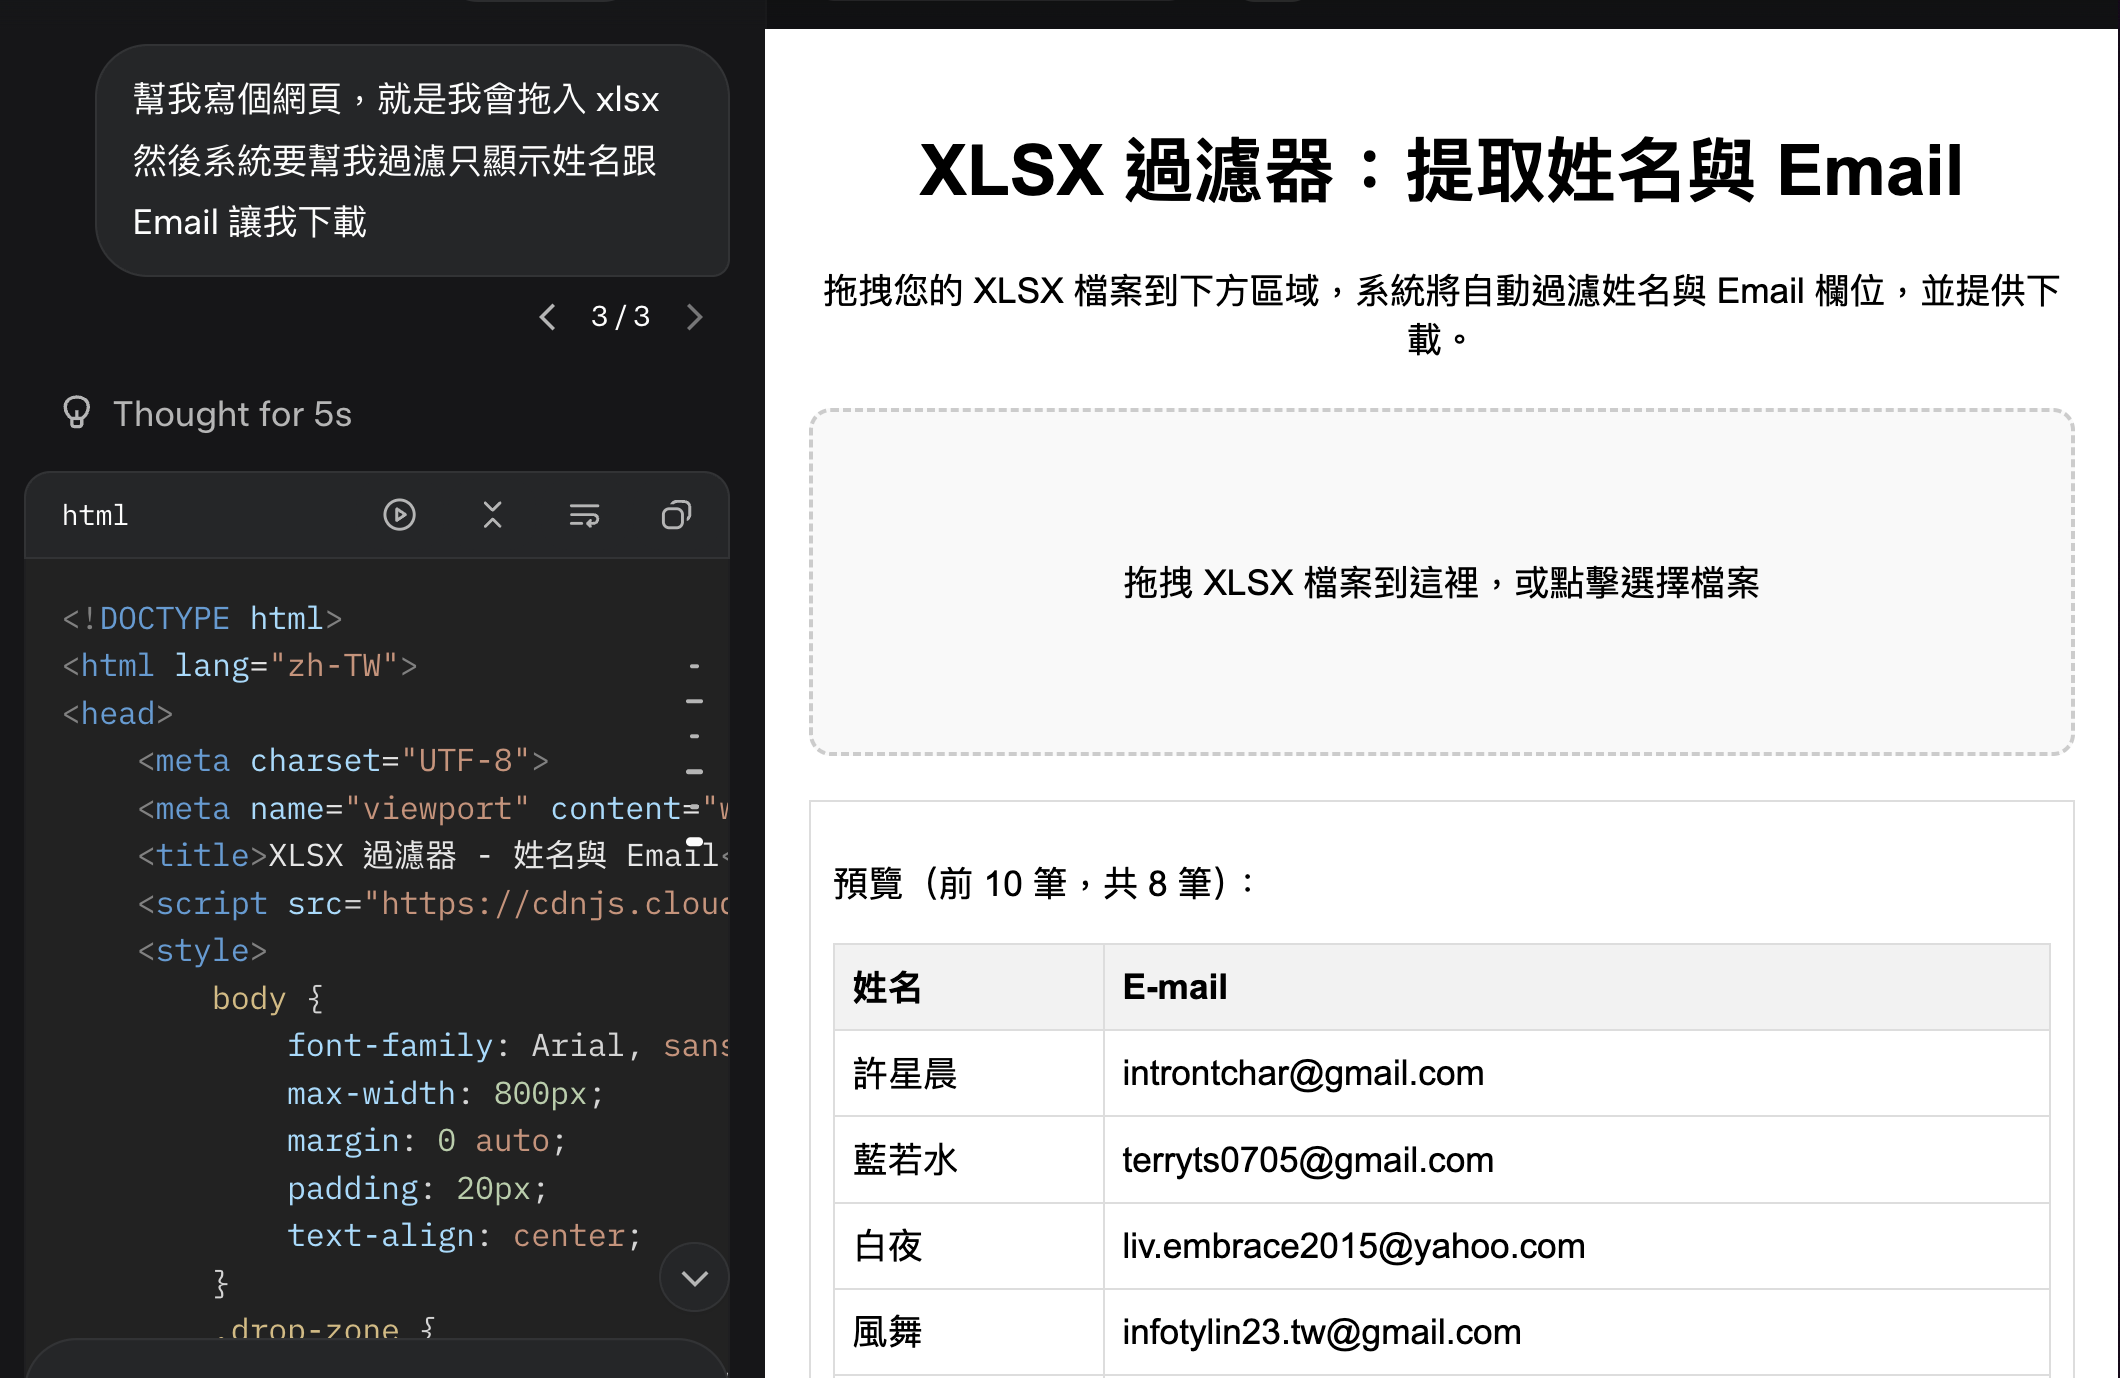The image size is (2120, 1378).
Task: Click the lightbulb icon beside Thought for 5s
Action: 77,413
